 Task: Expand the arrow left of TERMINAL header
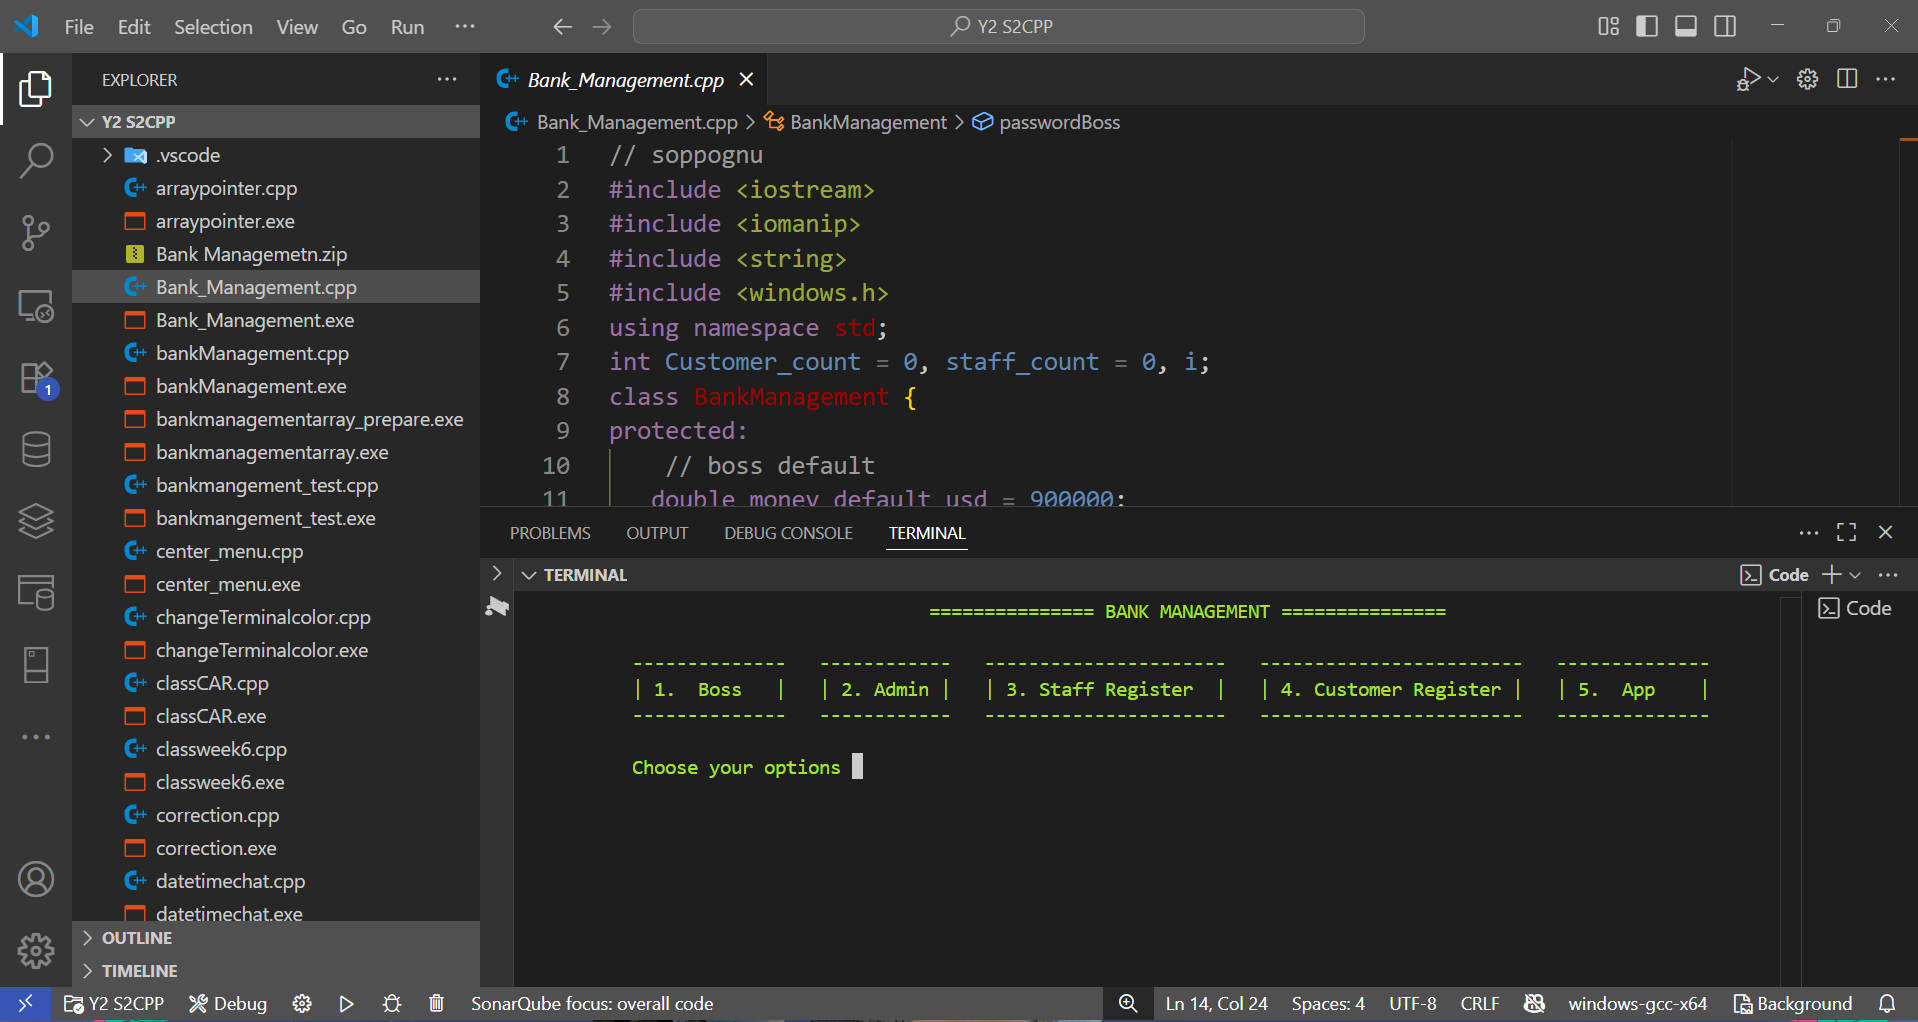point(496,574)
